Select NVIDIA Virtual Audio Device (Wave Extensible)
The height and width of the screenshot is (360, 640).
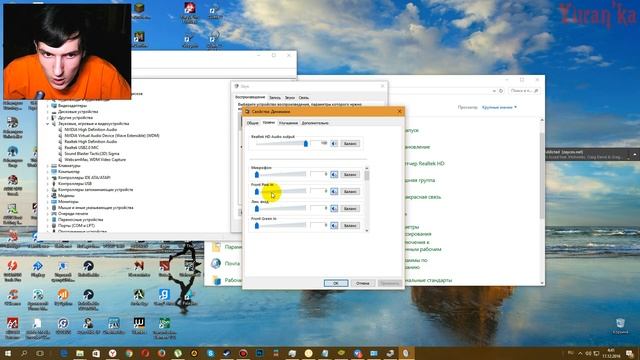(112, 136)
